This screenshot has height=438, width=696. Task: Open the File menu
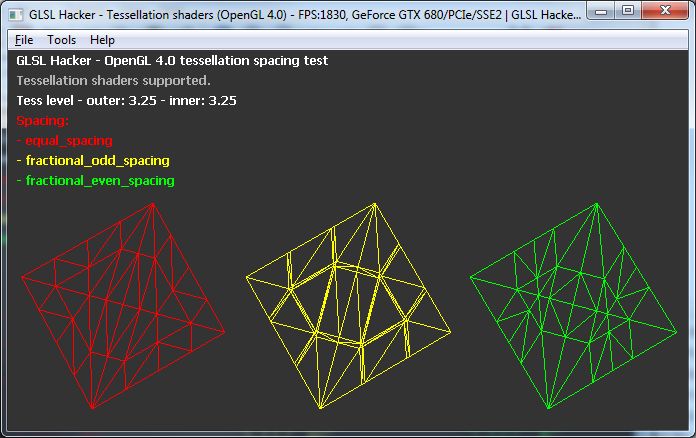24,40
